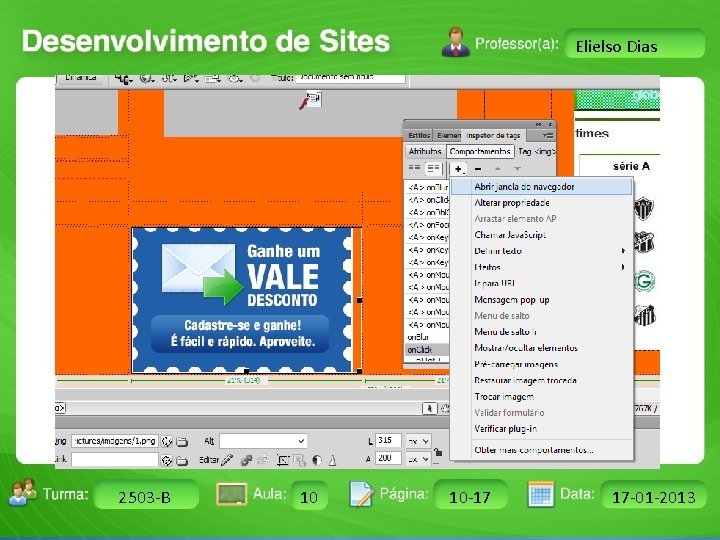Click the Título document title field
Viewport: 720px width, 540px height.
pos(350,79)
